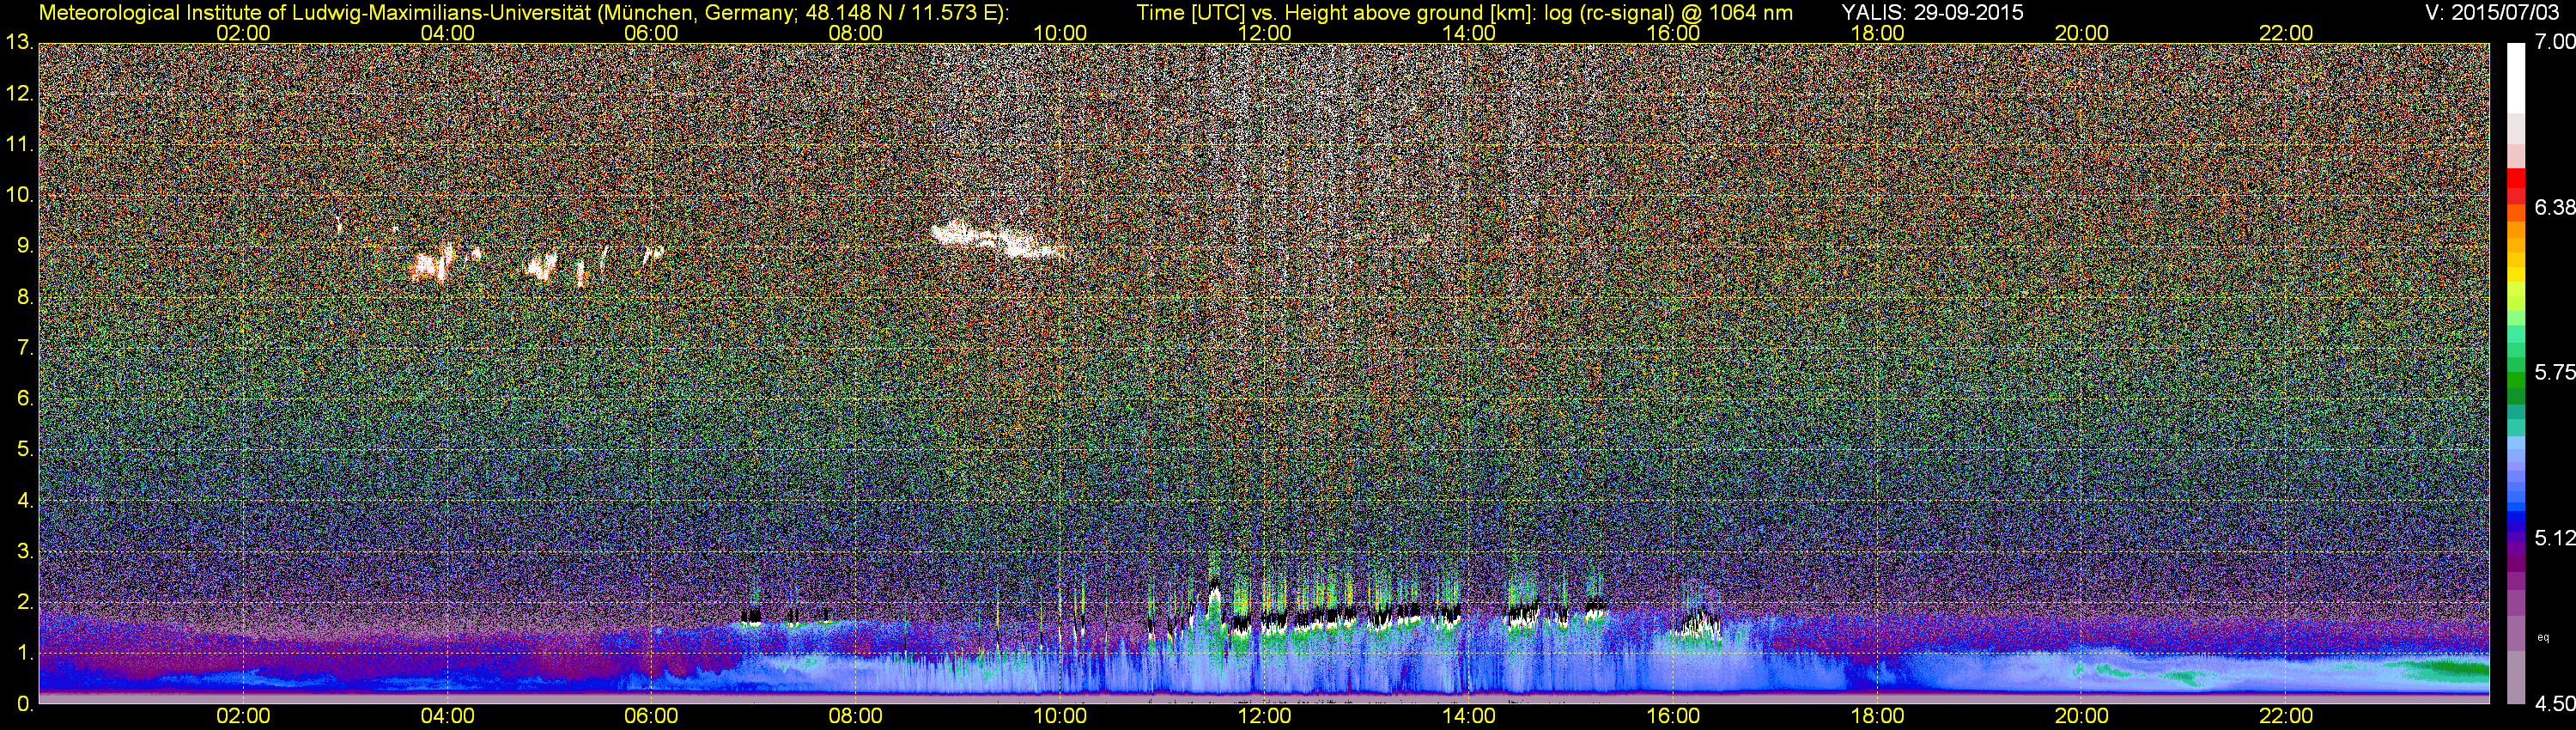Click the 8 km height axis label

pyautogui.click(x=24, y=297)
